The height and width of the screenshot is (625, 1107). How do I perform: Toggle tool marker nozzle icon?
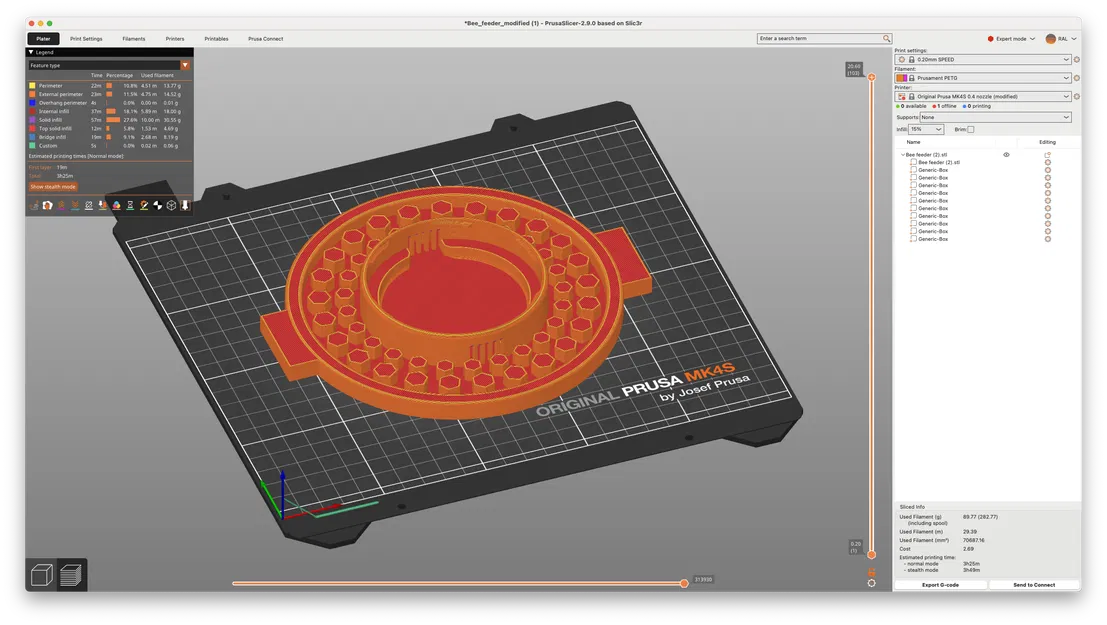185,206
